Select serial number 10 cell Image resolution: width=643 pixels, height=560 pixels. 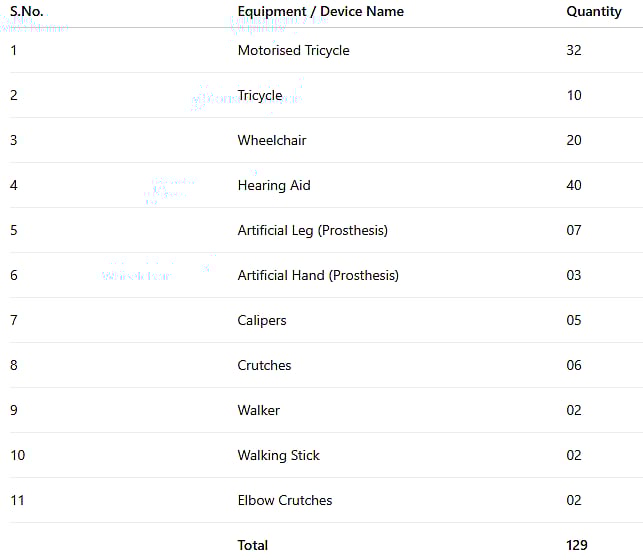point(17,455)
